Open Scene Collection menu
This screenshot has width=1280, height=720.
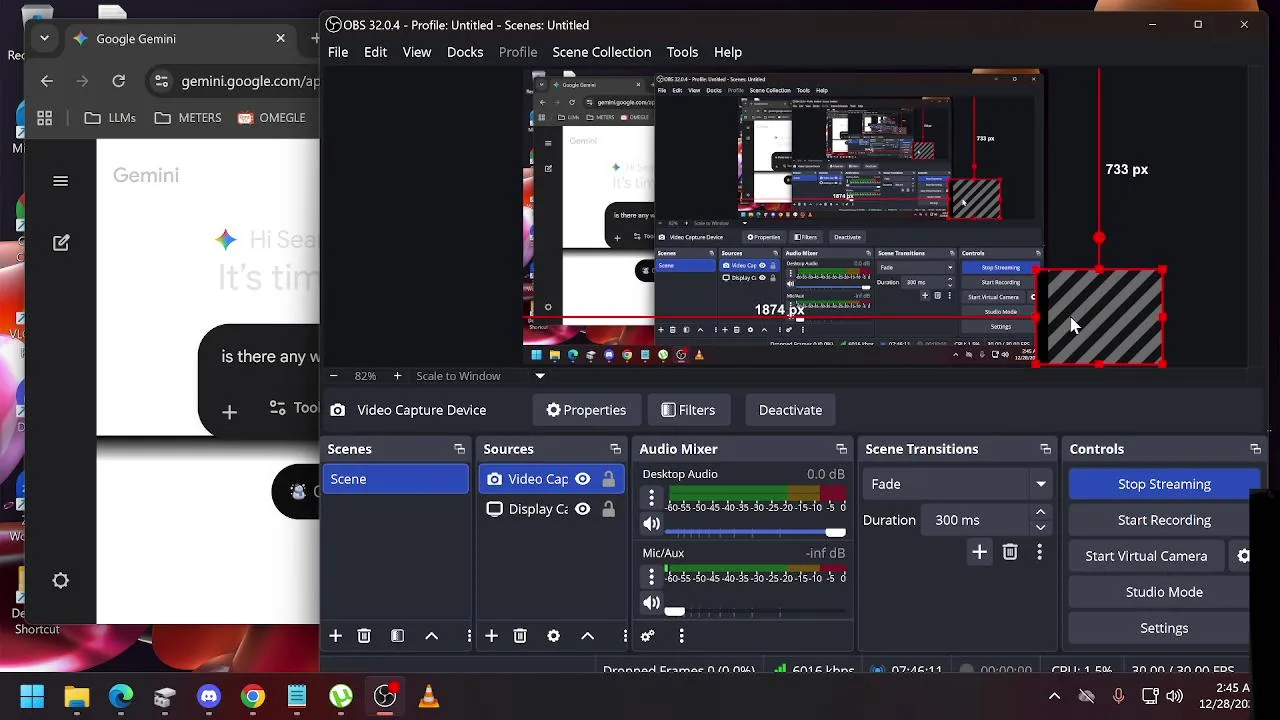(602, 52)
